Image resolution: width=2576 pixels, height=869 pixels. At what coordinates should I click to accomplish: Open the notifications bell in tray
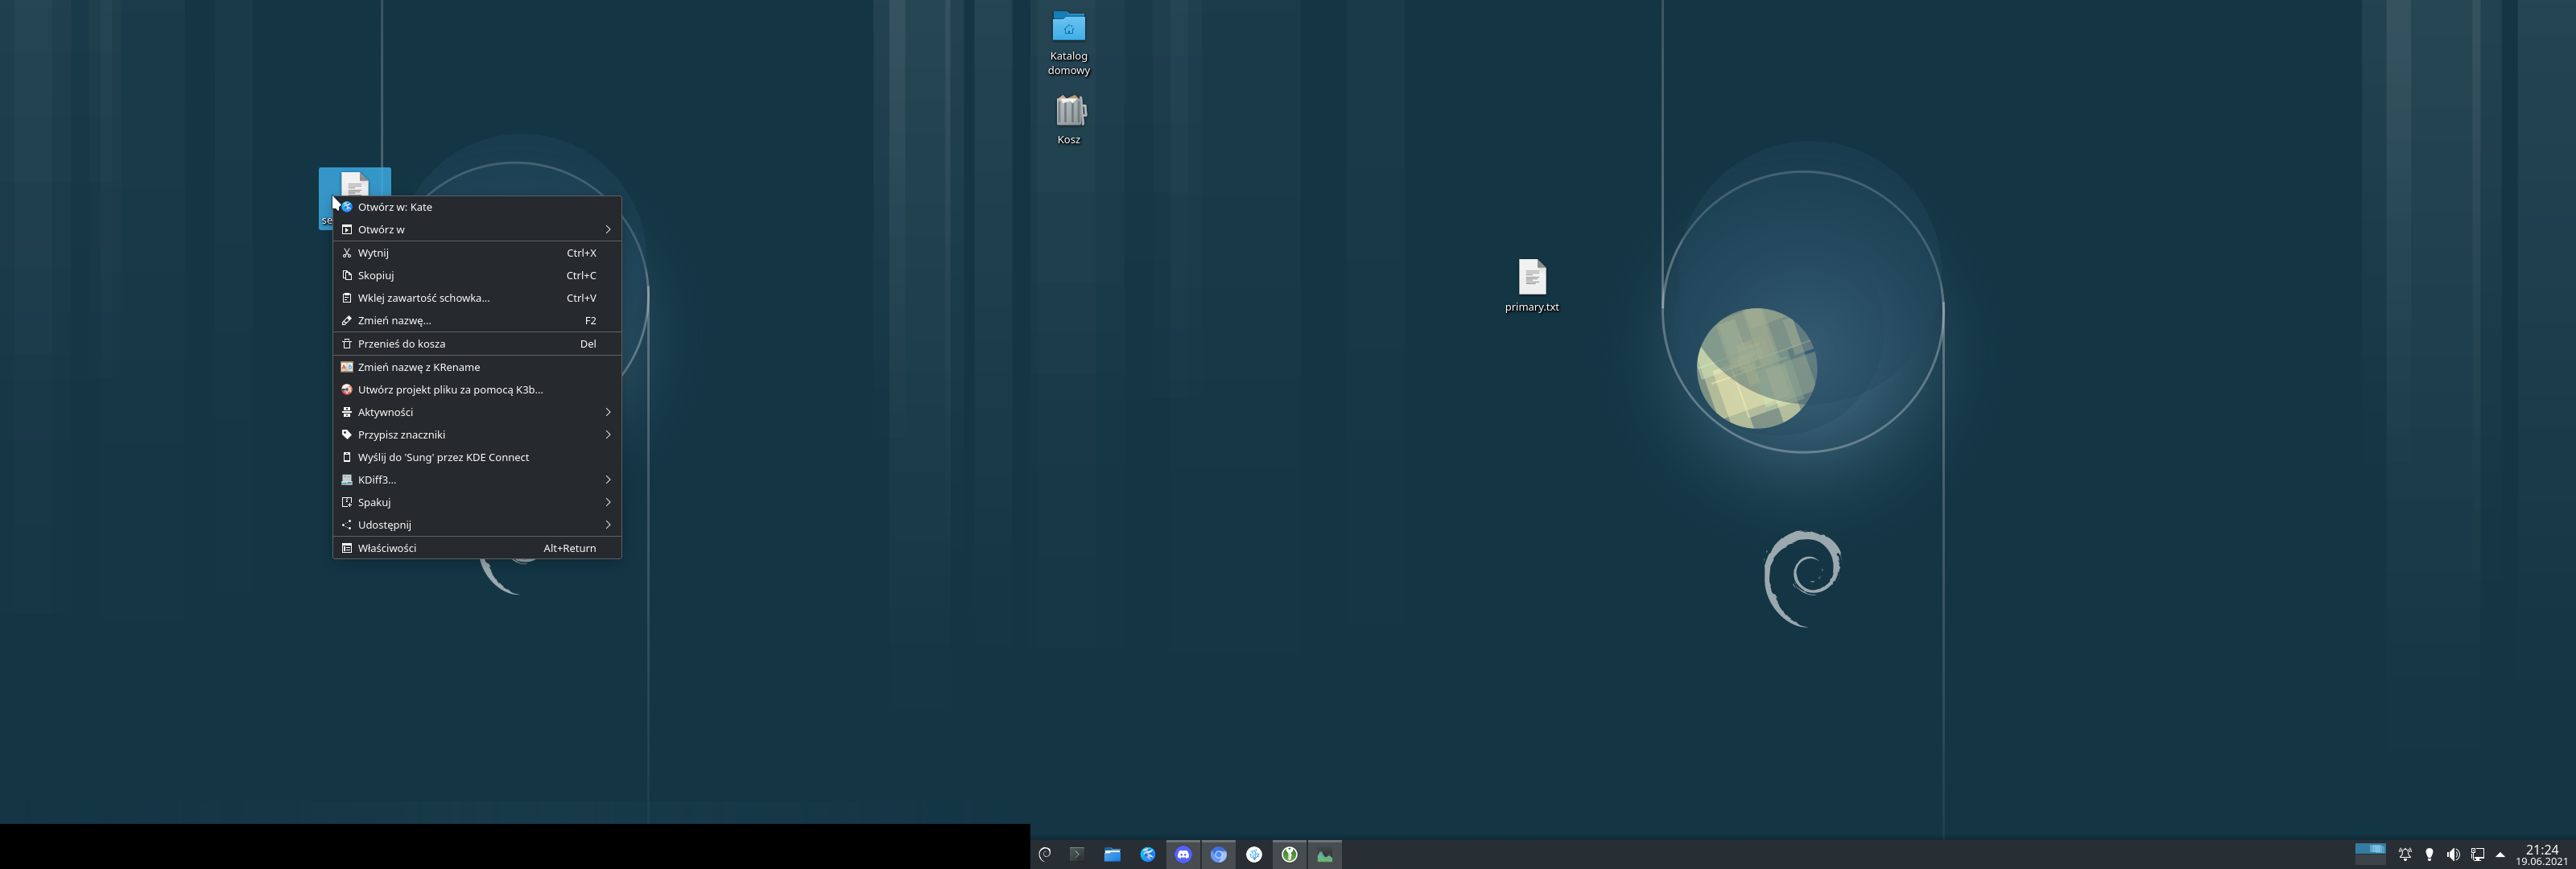2405,854
